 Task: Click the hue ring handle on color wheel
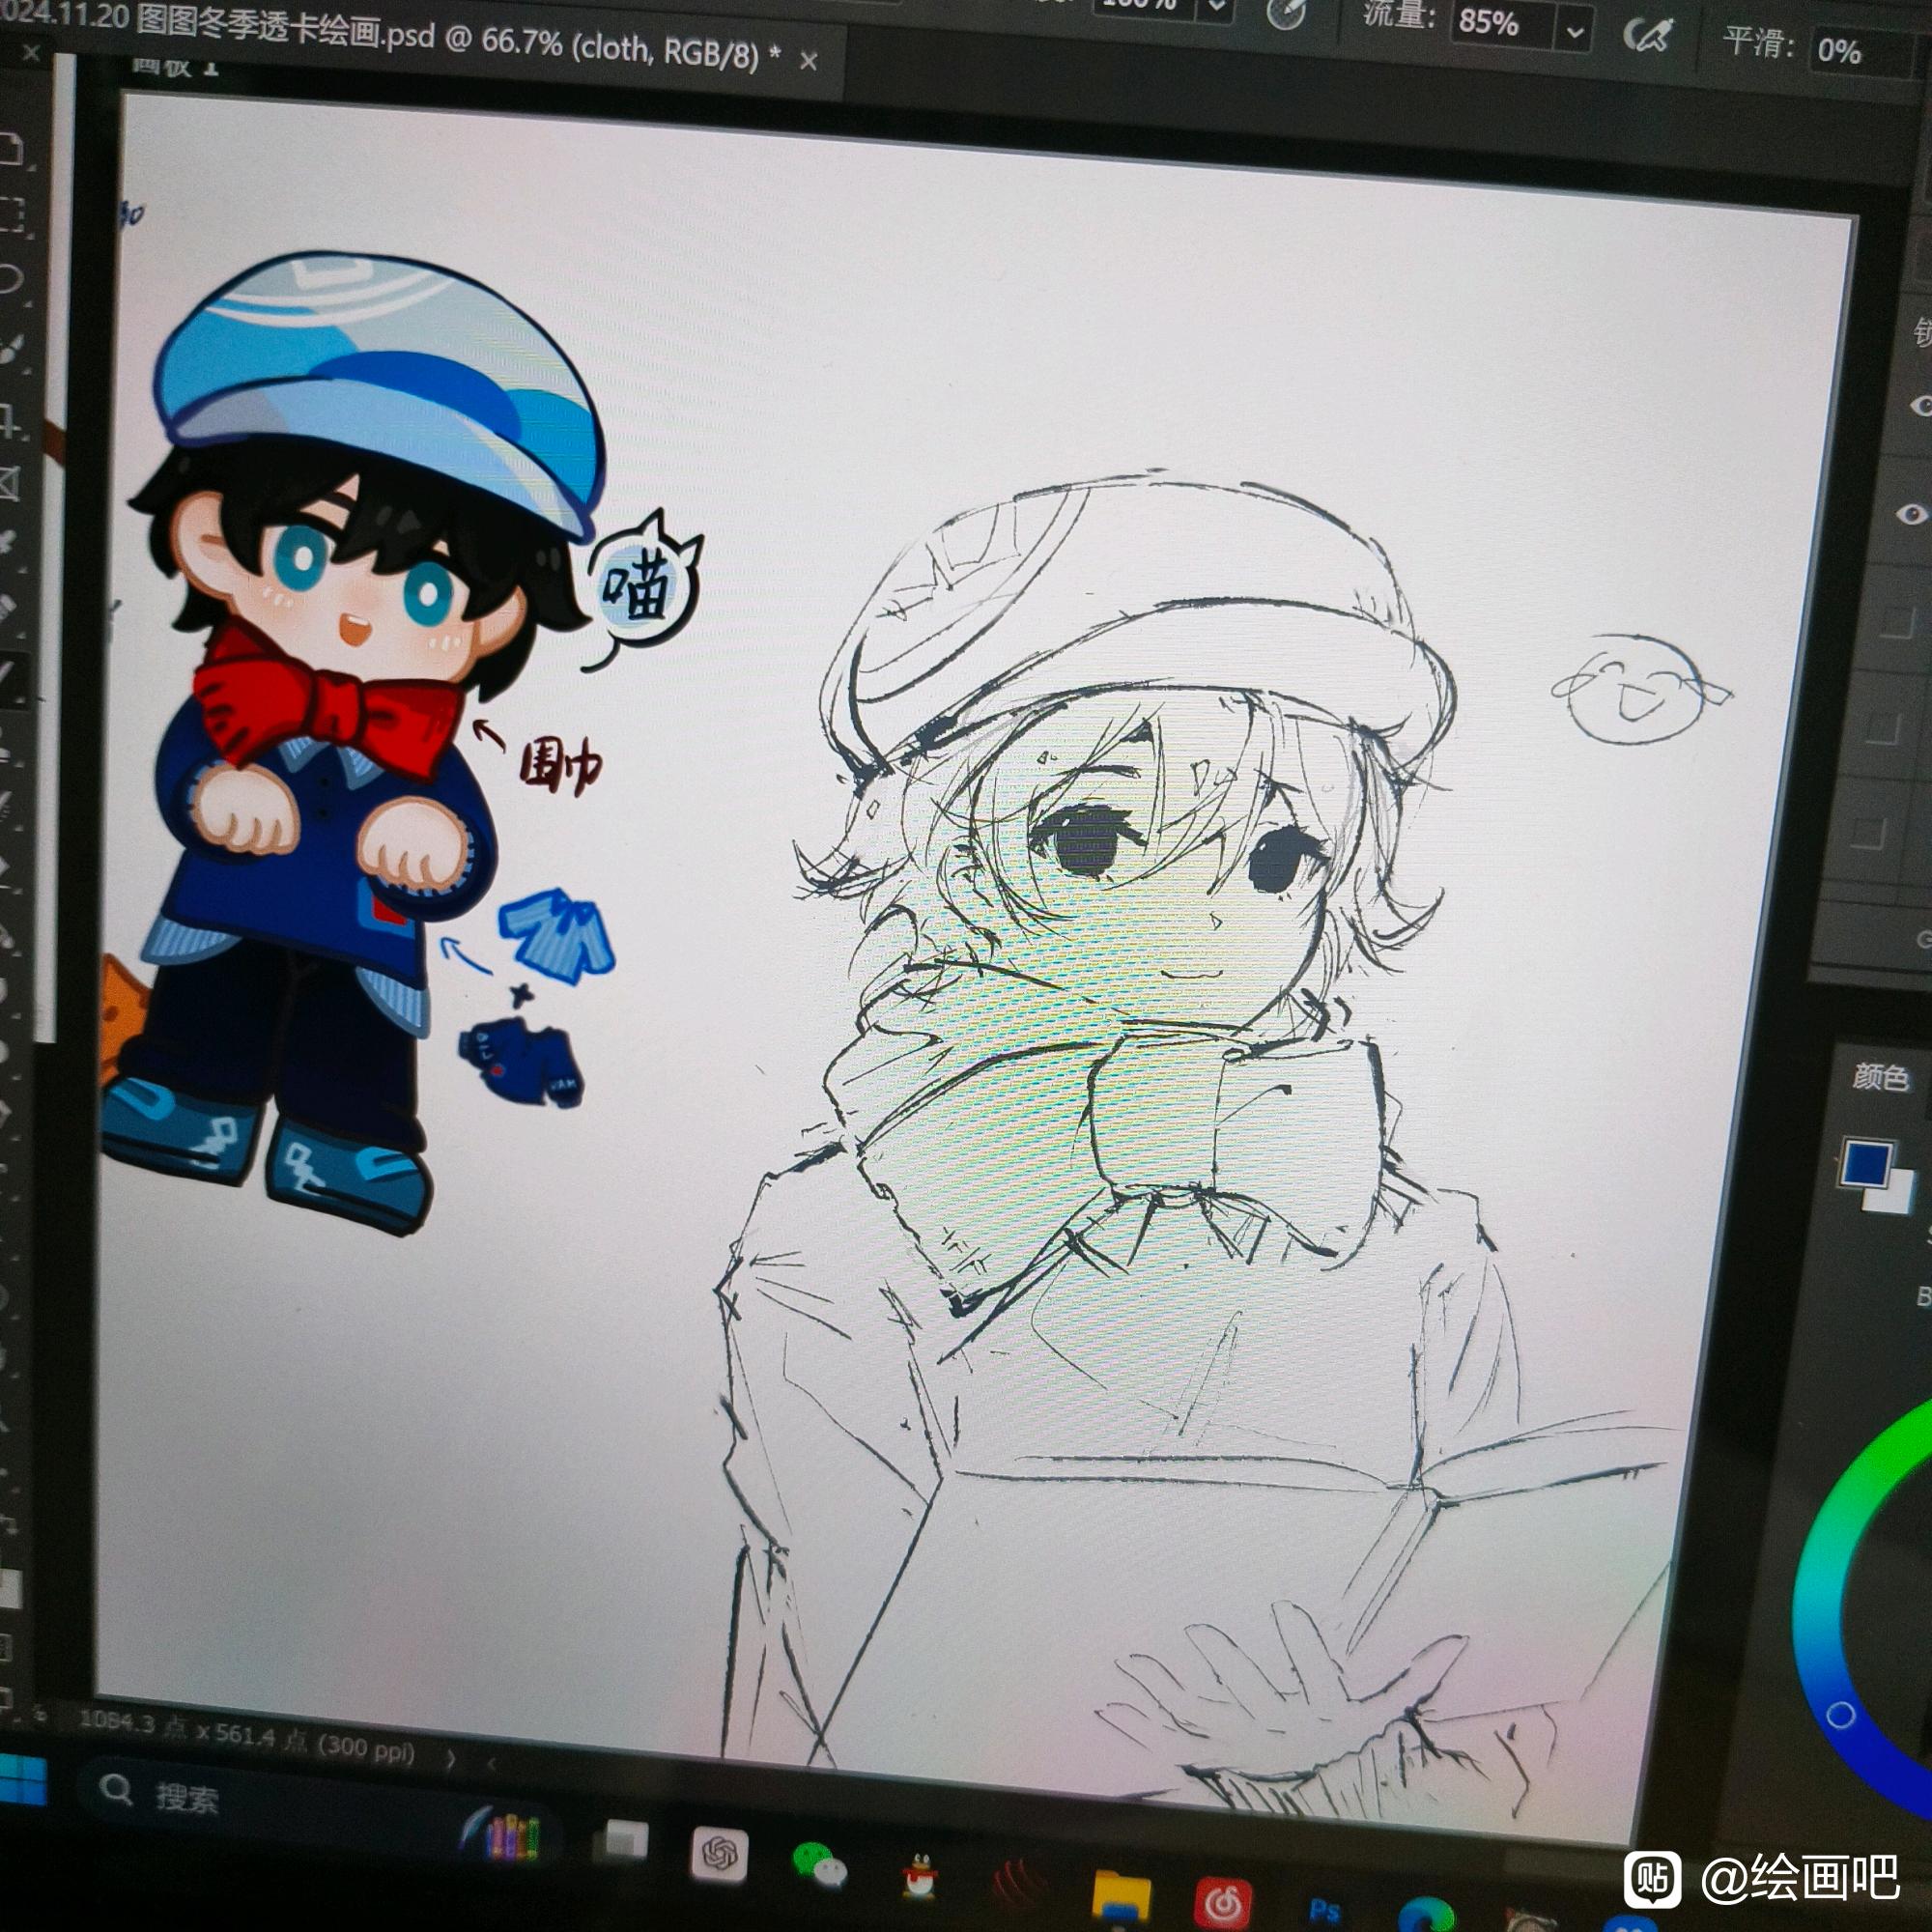pyautogui.click(x=1840, y=1716)
